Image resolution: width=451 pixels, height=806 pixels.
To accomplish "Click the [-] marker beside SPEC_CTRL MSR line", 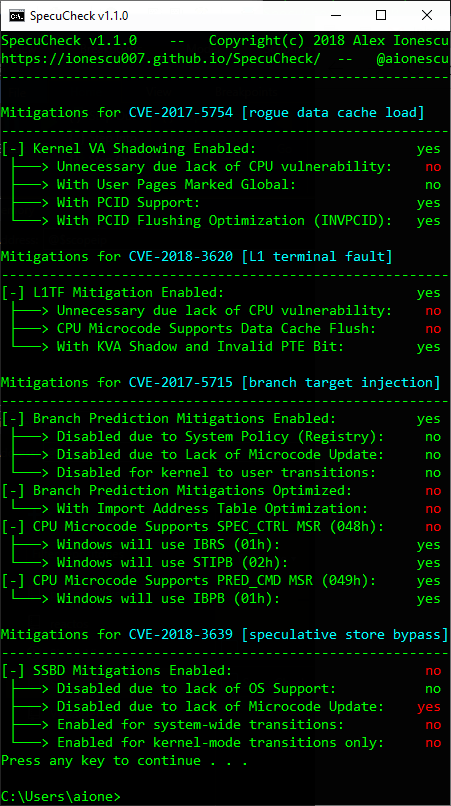I will (13, 526).
